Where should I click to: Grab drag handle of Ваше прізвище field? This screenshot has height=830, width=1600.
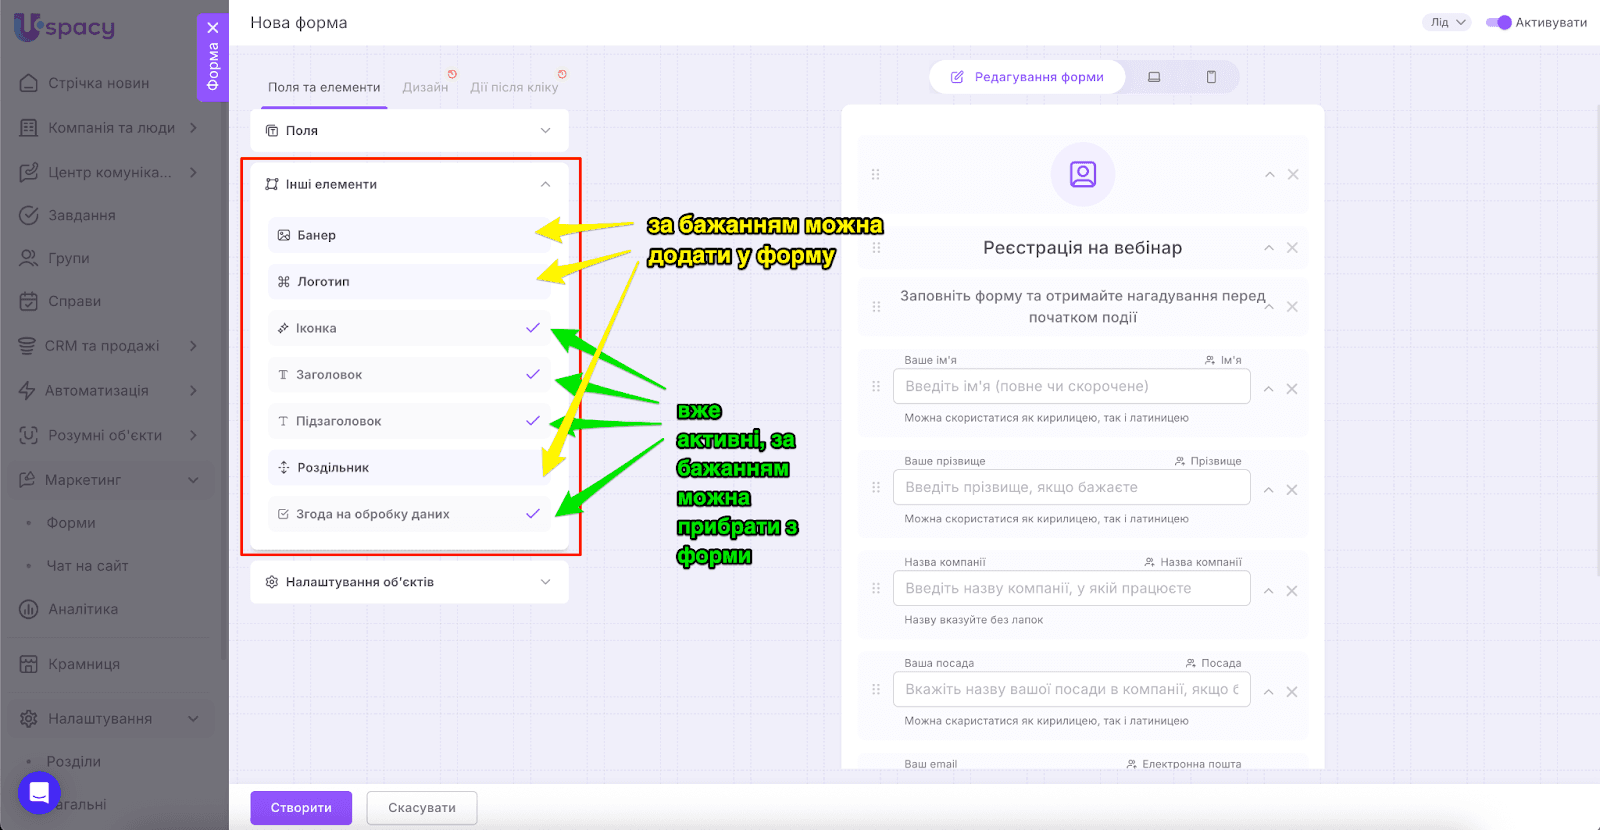point(876,487)
